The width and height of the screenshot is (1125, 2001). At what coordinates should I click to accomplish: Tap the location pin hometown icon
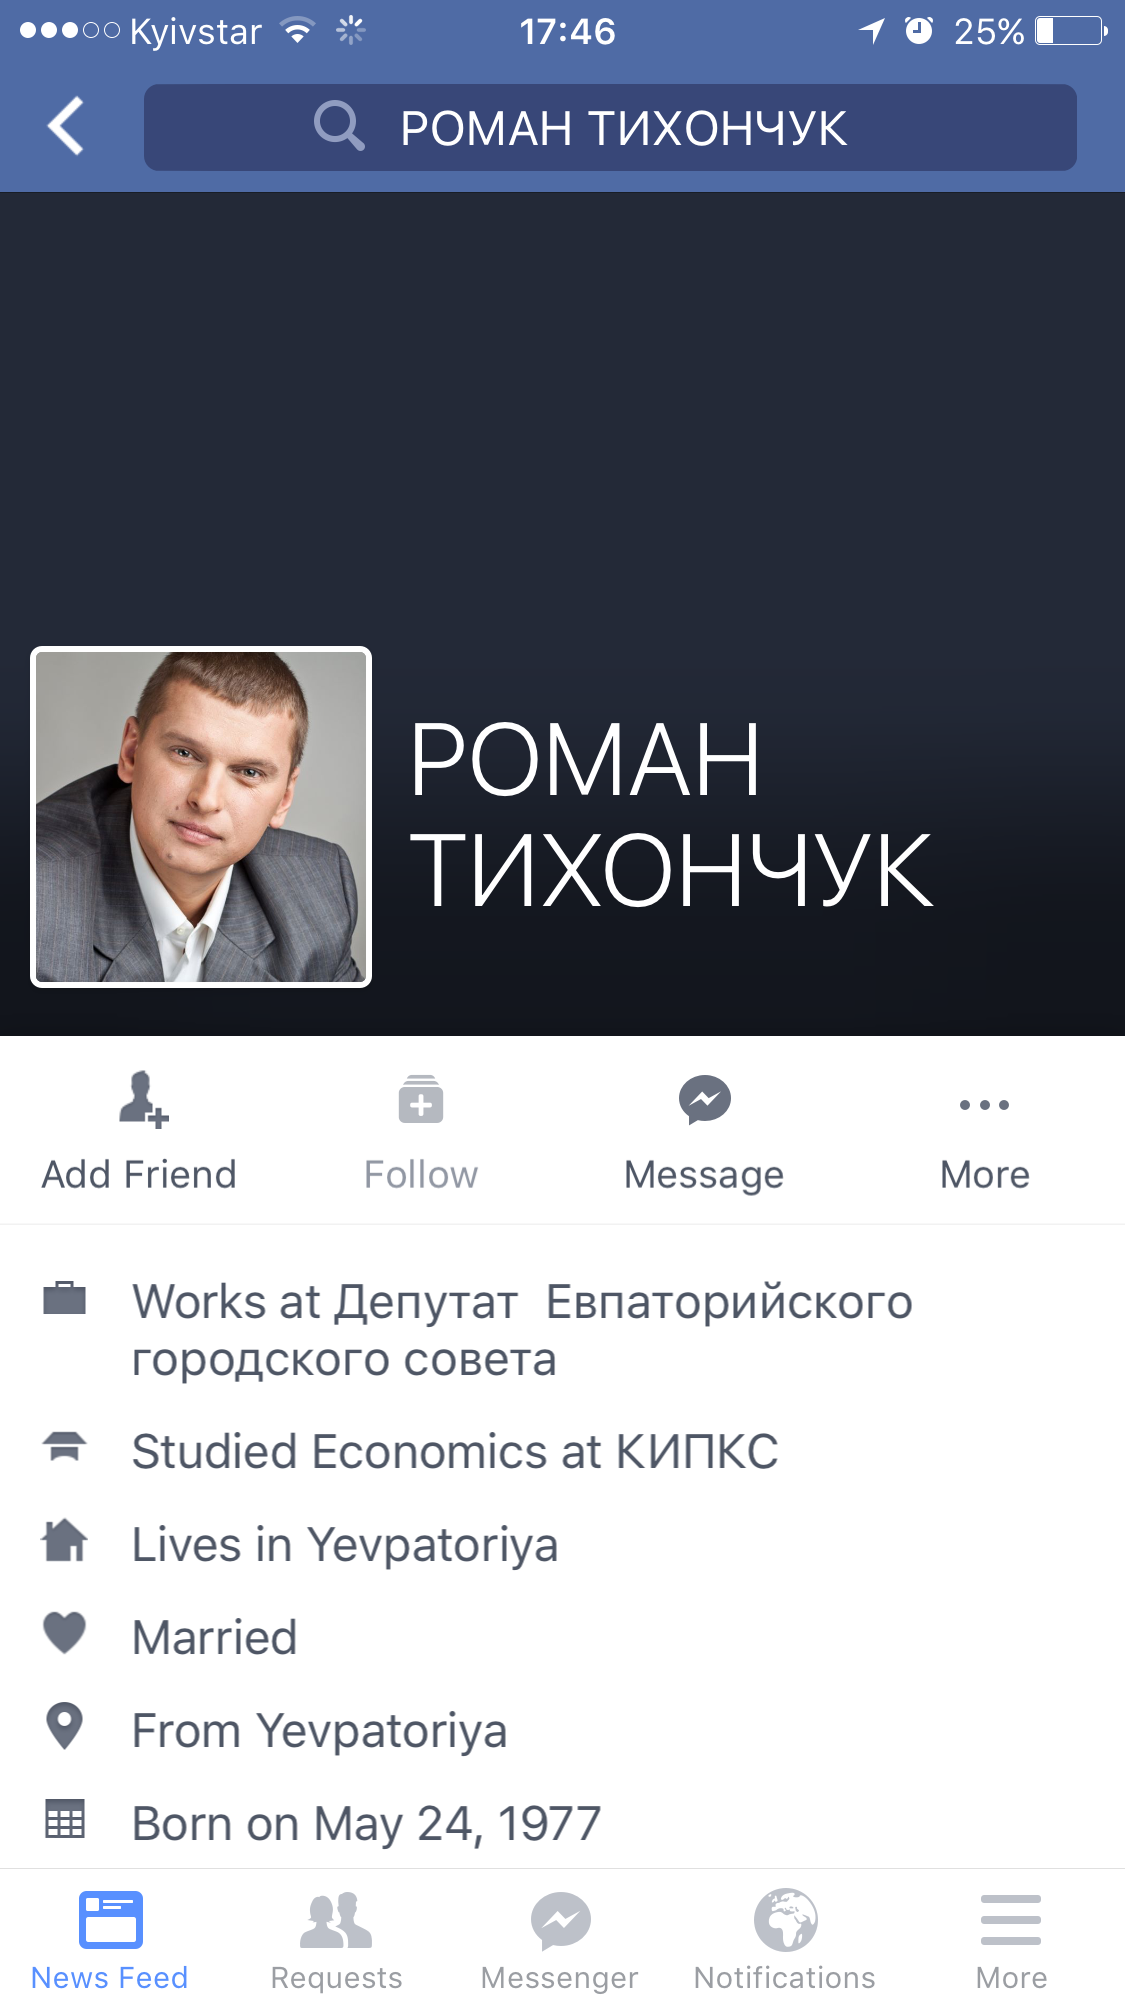[65, 1726]
